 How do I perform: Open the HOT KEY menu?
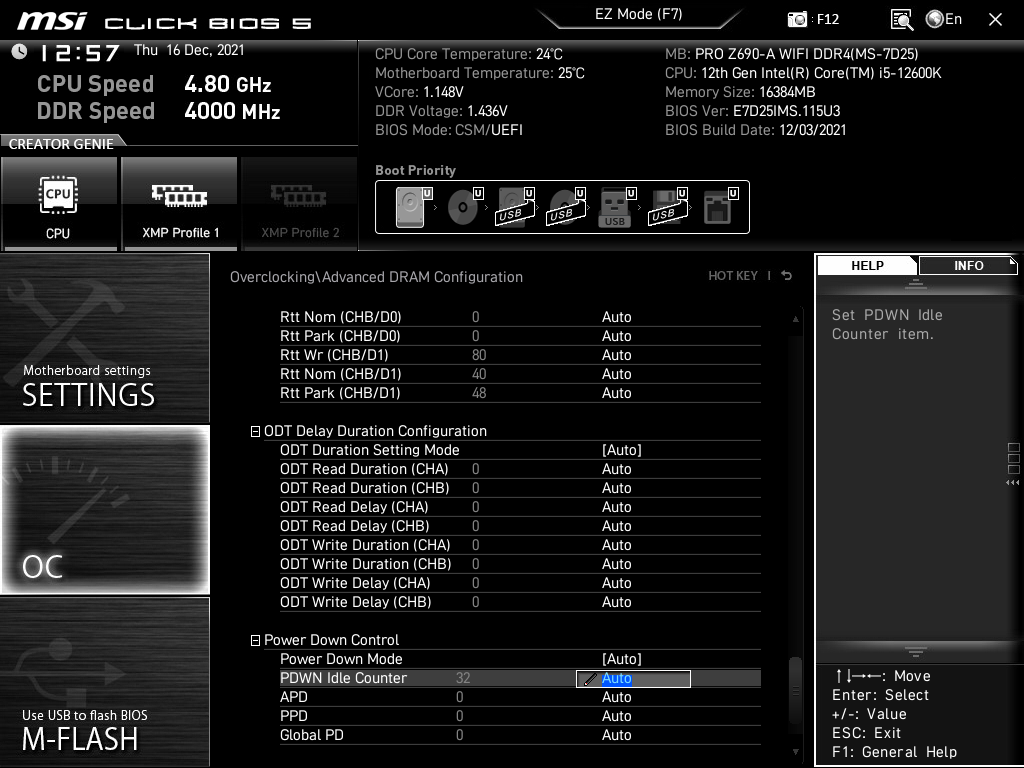[733, 276]
